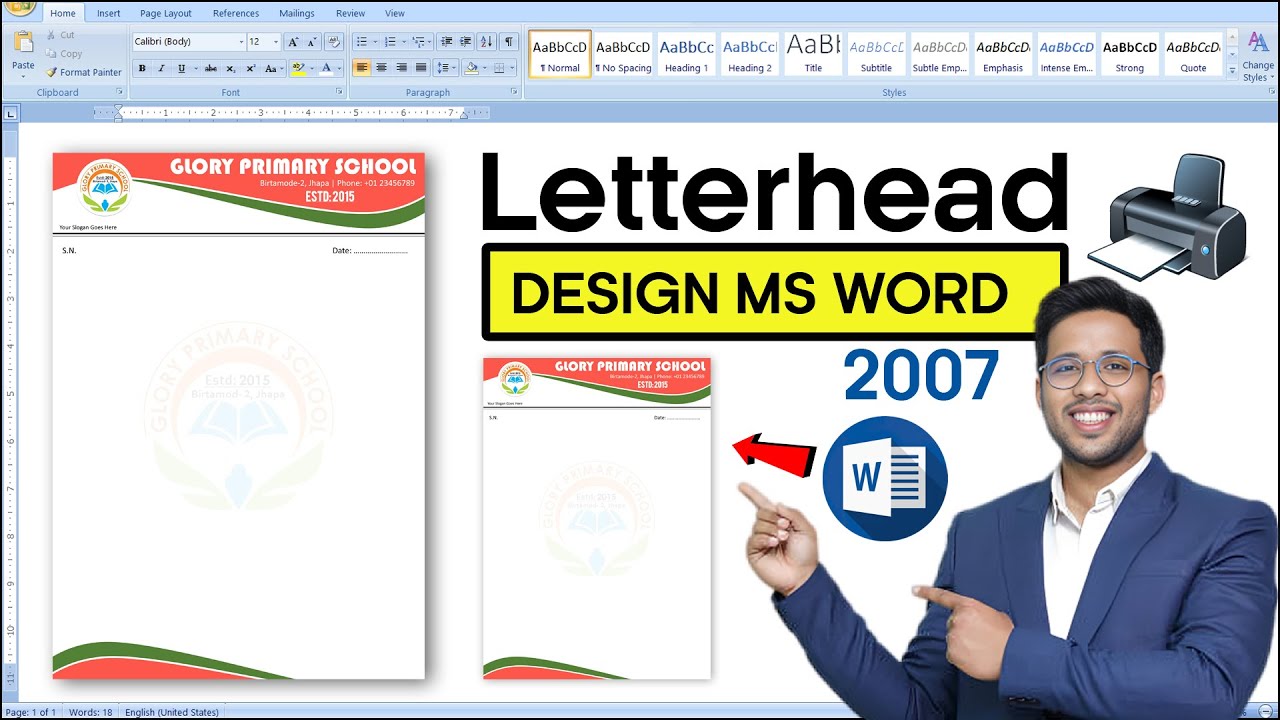This screenshot has height=720, width=1280.
Task: Select Align Text Left
Action: pos(361,68)
